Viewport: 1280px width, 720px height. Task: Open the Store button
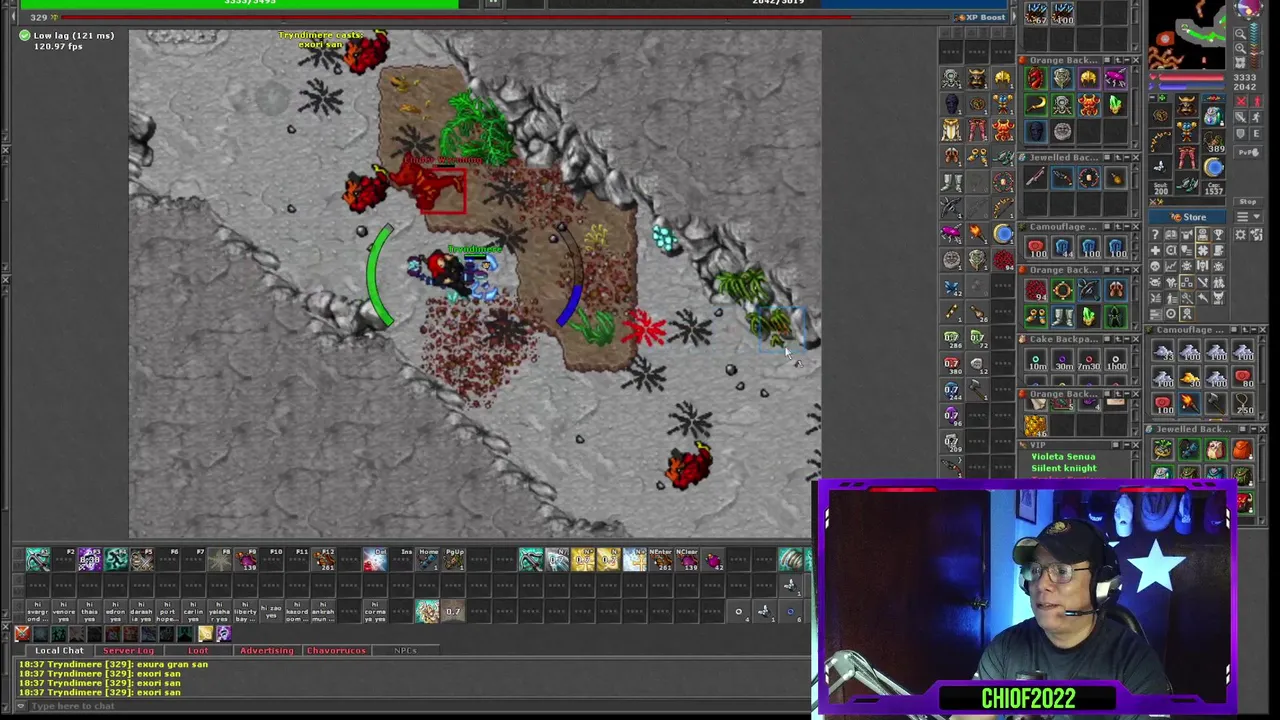click(1187, 217)
